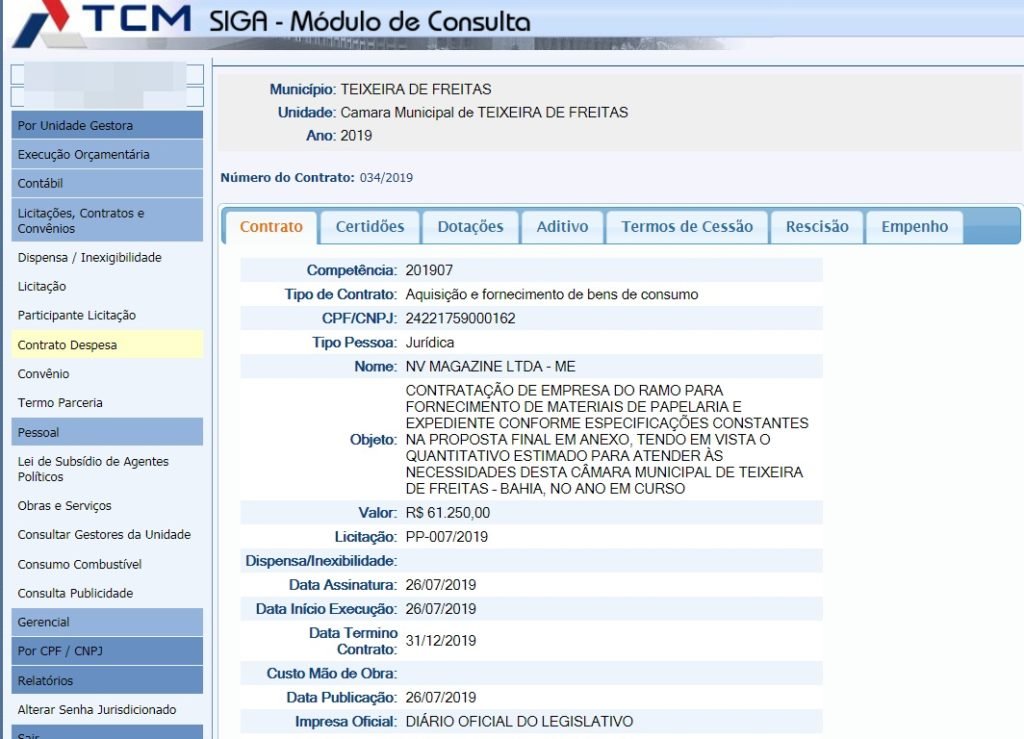
Task: Click Alterar Senha Jurisdicionado link
Action: [96, 709]
